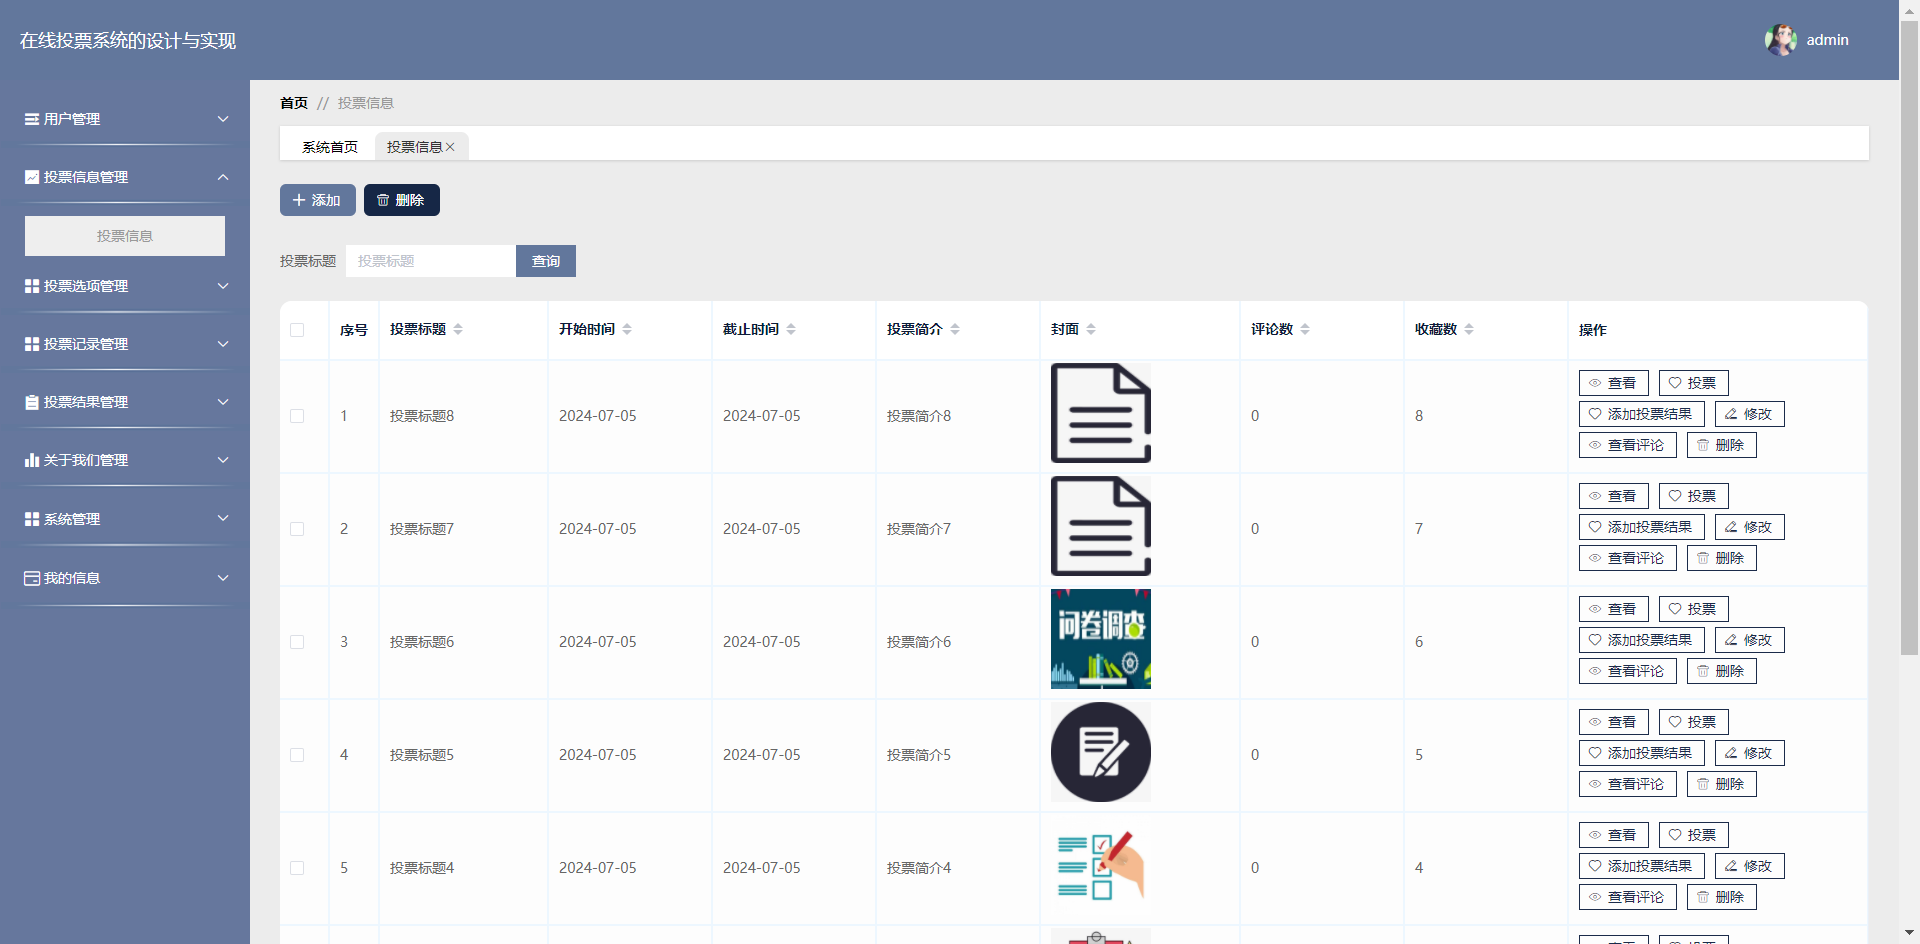Click 添加投票结果 for 投票标题5
Screen dimensions: 1920x944
pyautogui.click(x=1642, y=753)
